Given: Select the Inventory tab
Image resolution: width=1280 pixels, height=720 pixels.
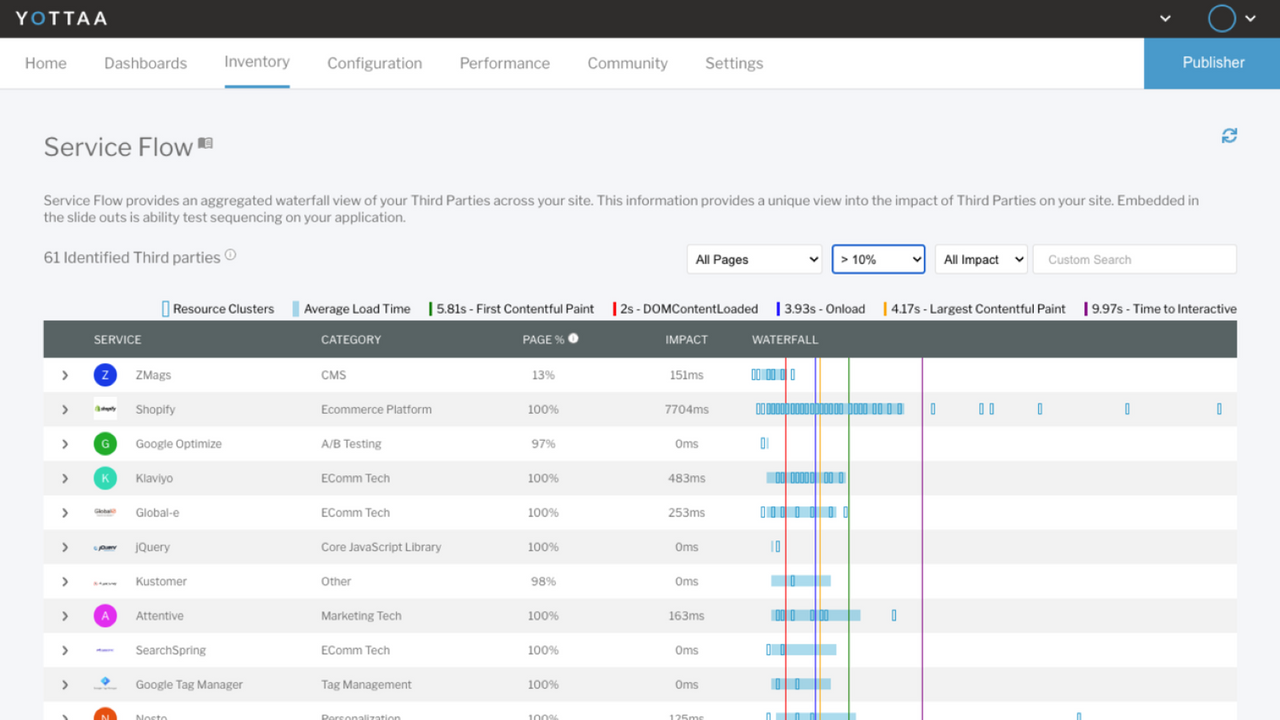Looking at the screenshot, I should (257, 62).
